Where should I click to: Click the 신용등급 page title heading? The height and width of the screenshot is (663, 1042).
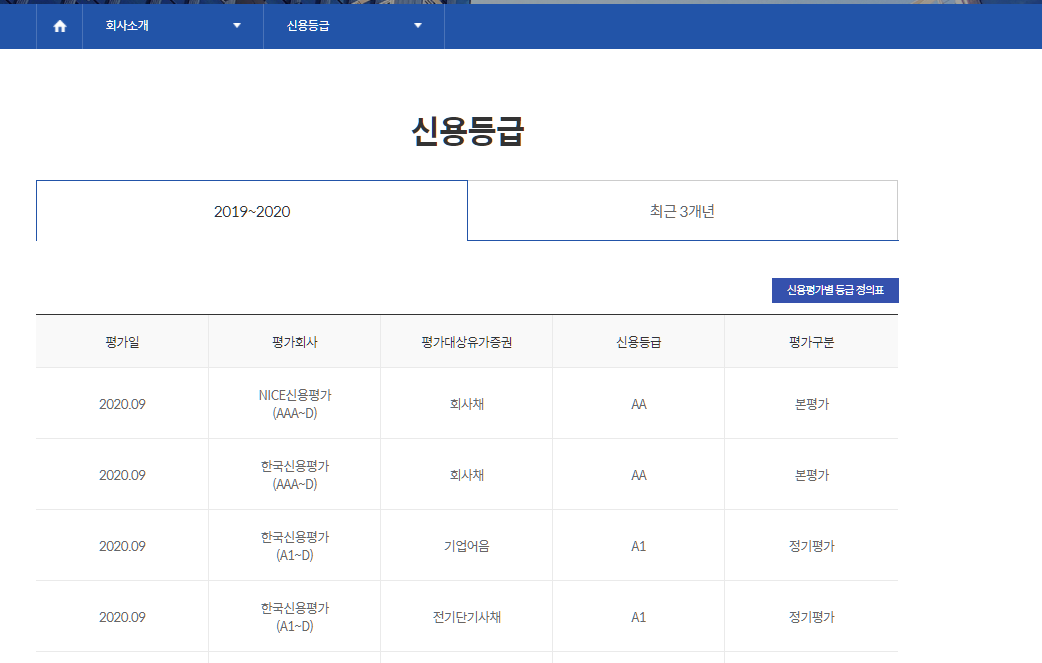click(468, 131)
